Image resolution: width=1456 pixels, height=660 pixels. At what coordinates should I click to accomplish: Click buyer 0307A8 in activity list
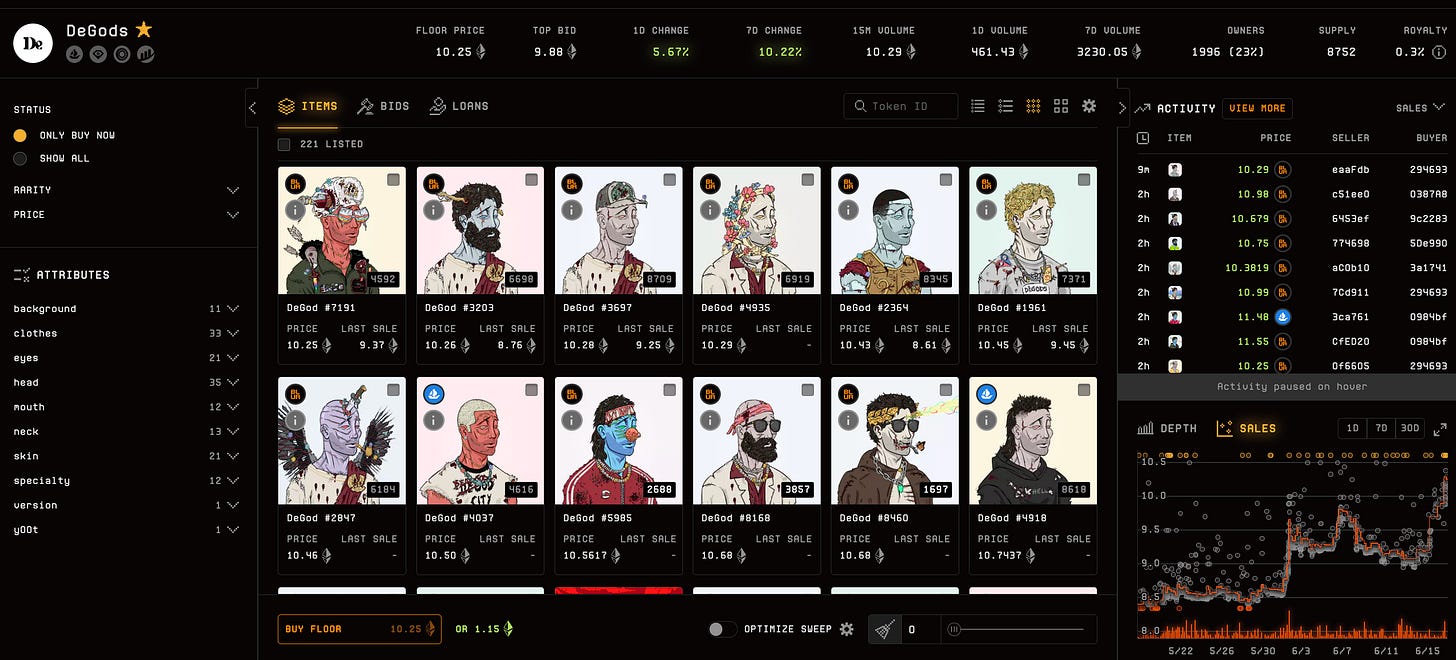tap(1428, 194)
